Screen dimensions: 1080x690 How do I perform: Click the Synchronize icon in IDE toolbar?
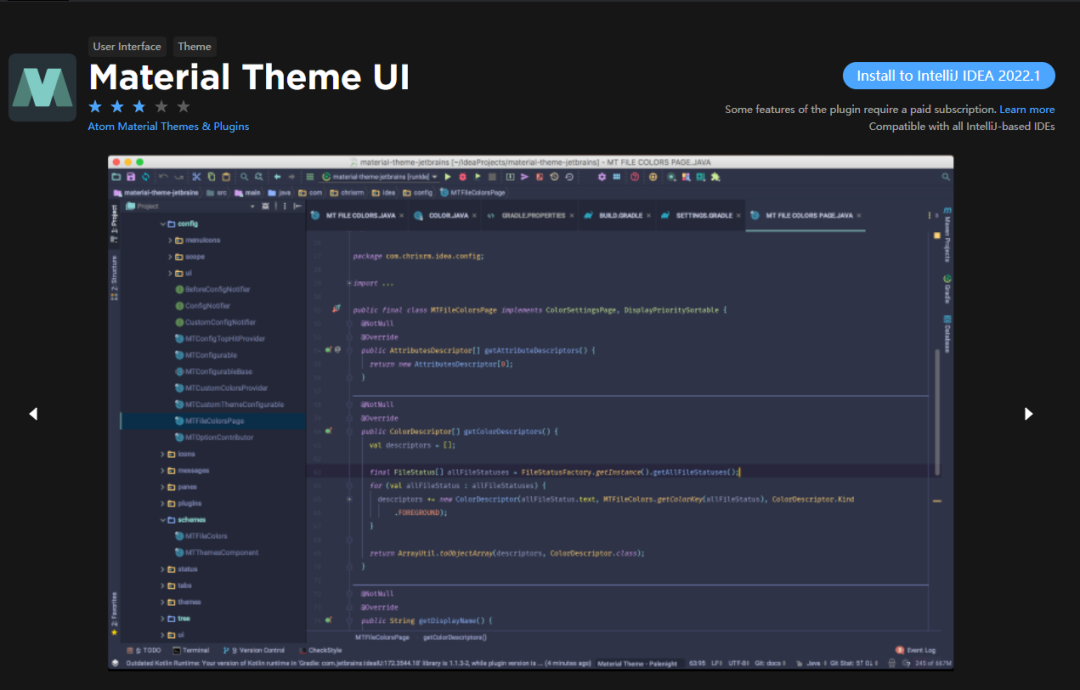(x=145, y=177)
